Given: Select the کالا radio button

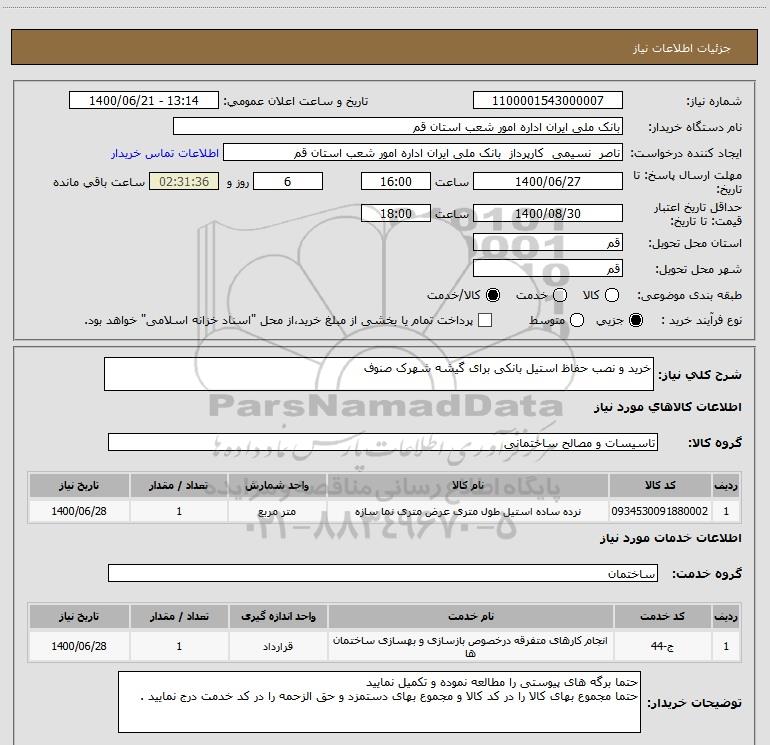Looking at the screenshot, I should click(612, 295).
